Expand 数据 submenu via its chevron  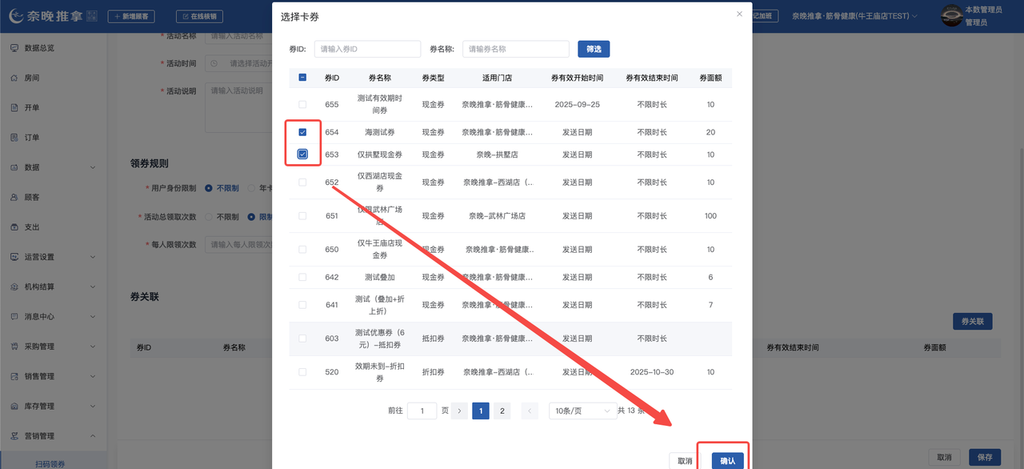(92, 168)
